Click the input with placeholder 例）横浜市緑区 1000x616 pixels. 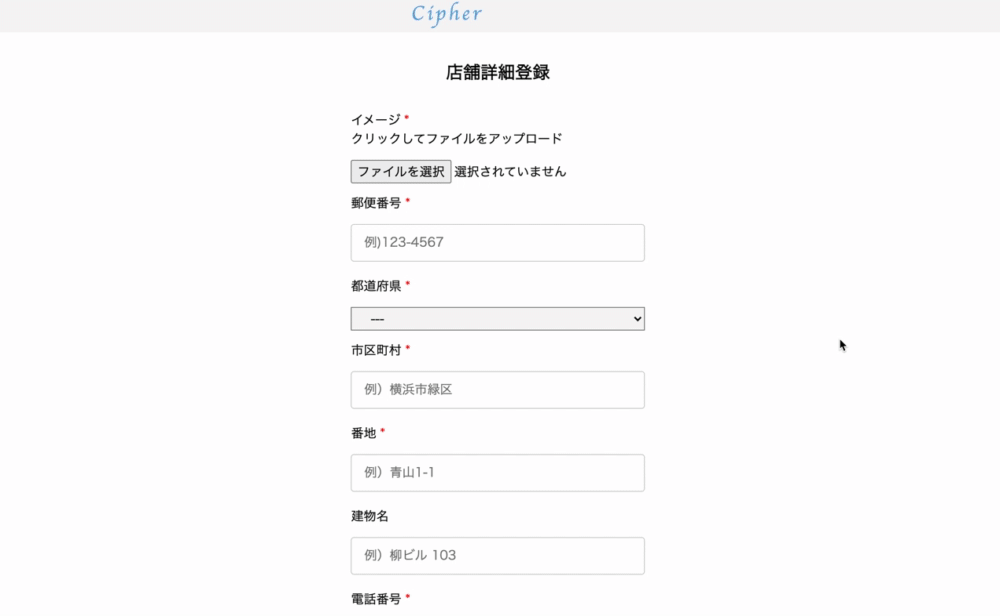coord(497,389)
